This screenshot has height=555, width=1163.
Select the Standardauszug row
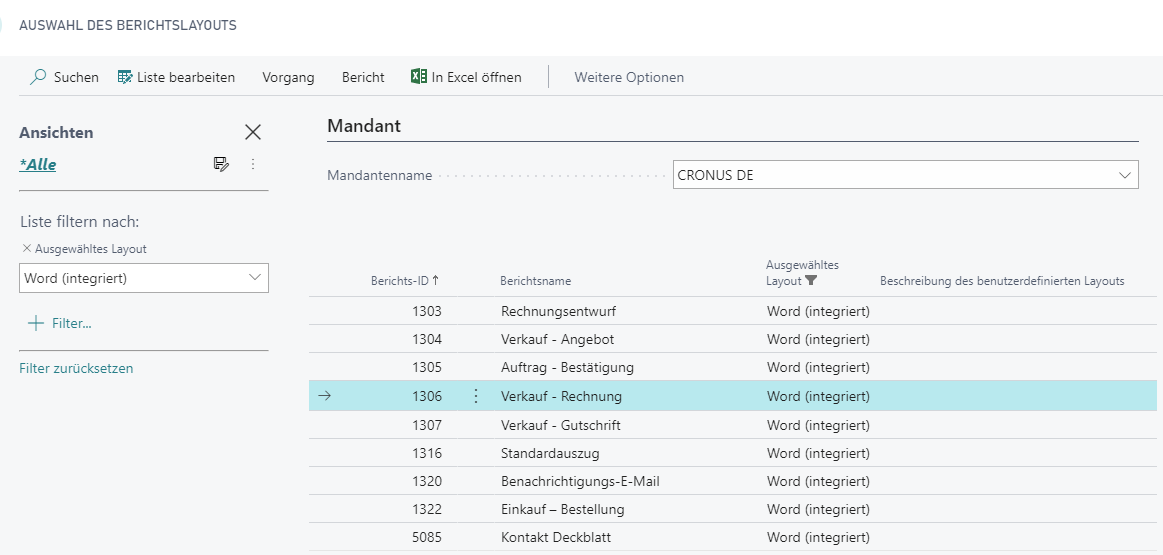[x=733, y=453]
